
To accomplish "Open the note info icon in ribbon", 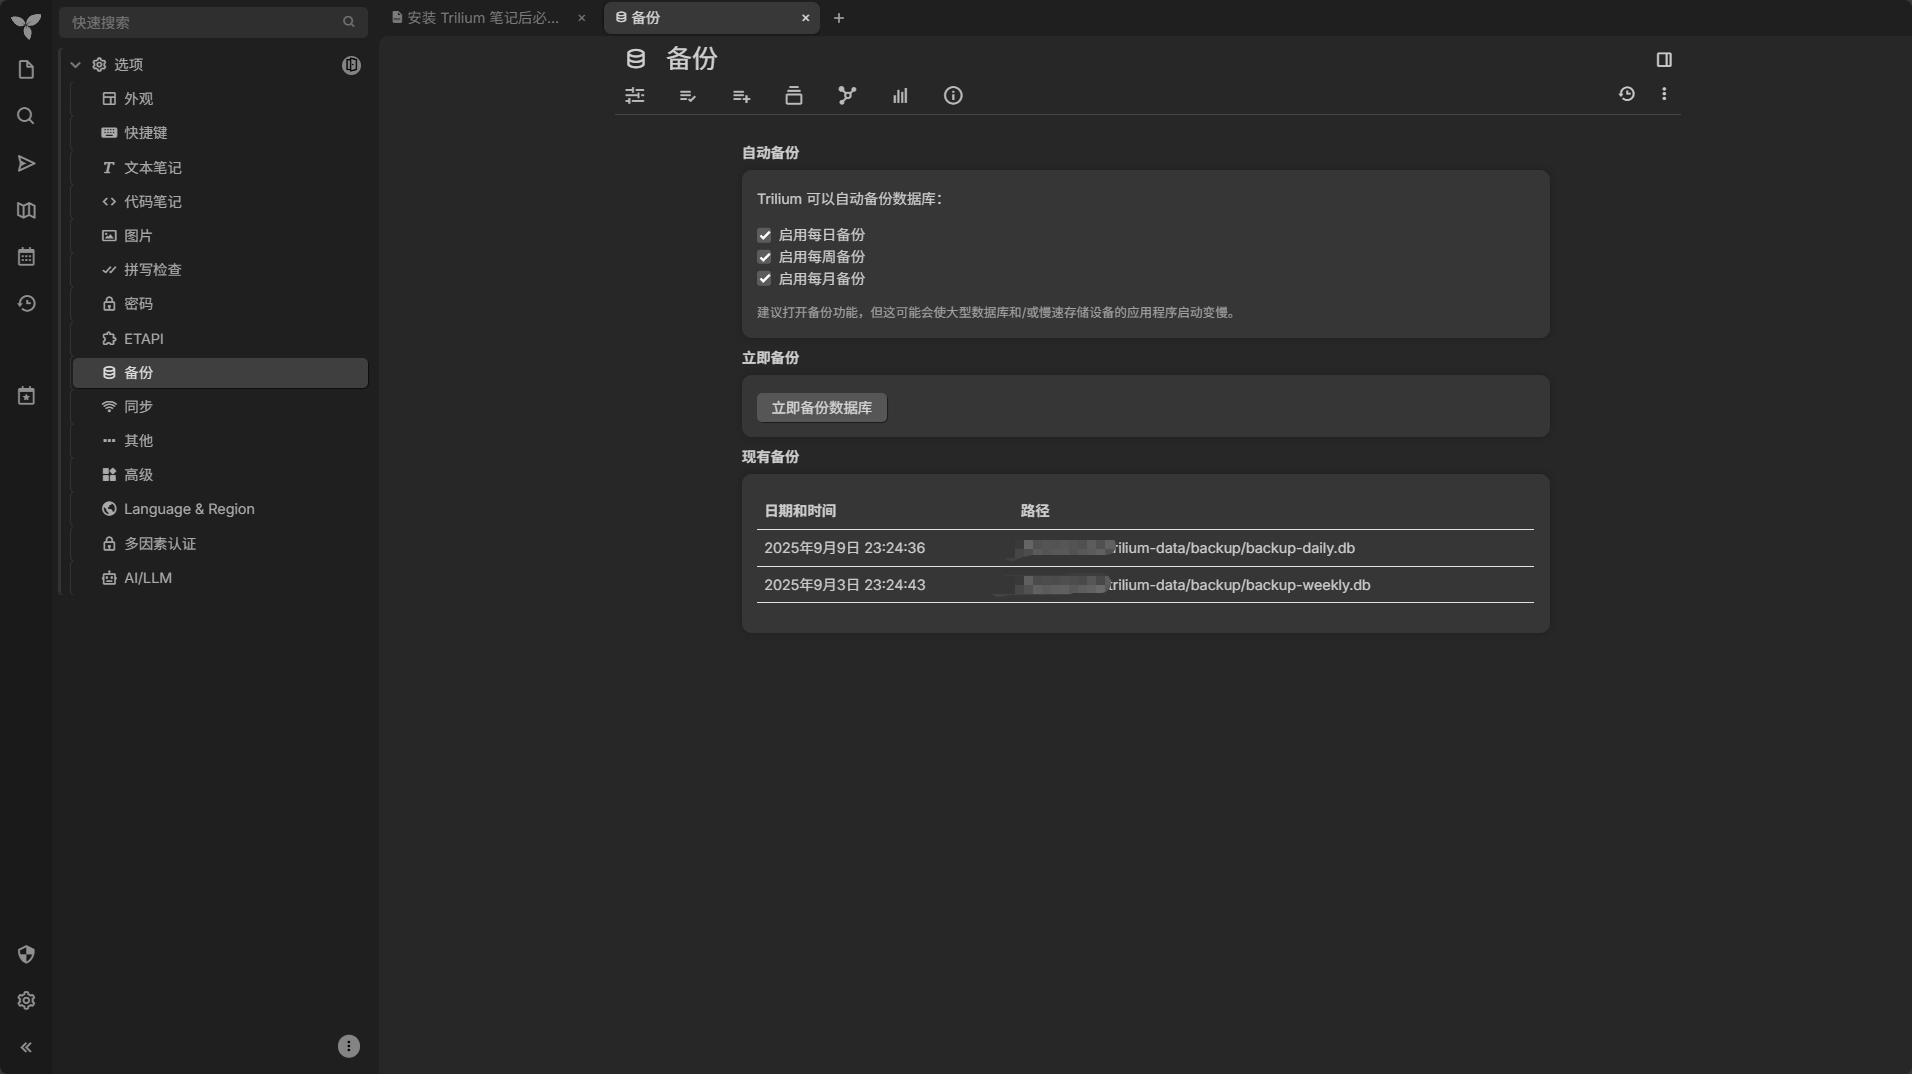I will pos(953,96).
